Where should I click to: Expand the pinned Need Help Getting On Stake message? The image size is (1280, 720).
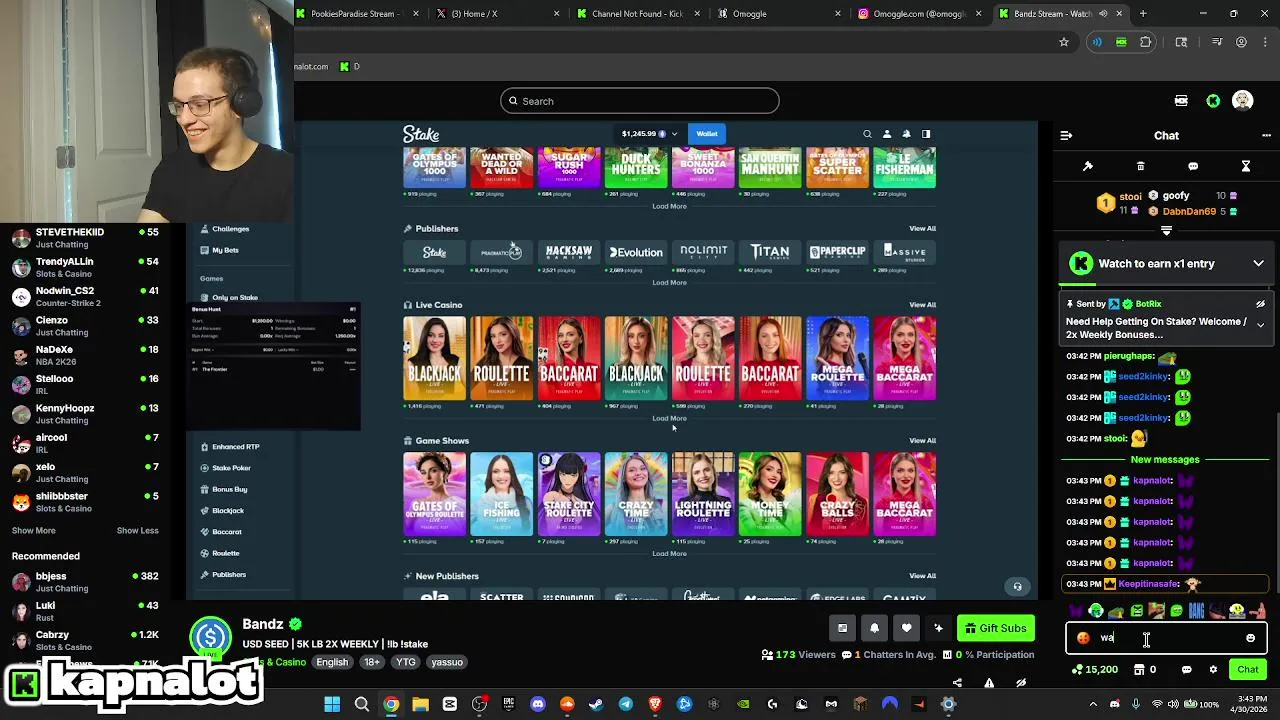click(x=1260, y=325)
